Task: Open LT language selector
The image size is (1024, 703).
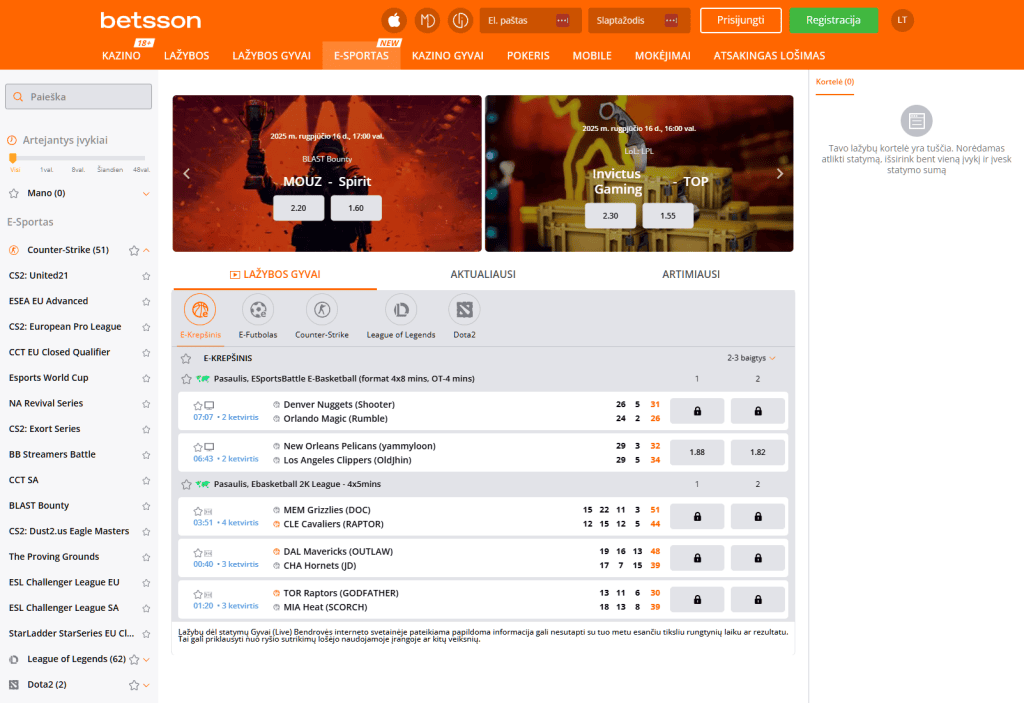Action: tap(902, 20)
